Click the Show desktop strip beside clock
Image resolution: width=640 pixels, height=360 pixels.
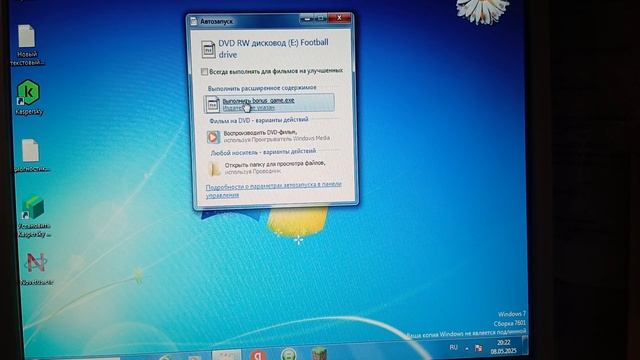click(525, 345)
